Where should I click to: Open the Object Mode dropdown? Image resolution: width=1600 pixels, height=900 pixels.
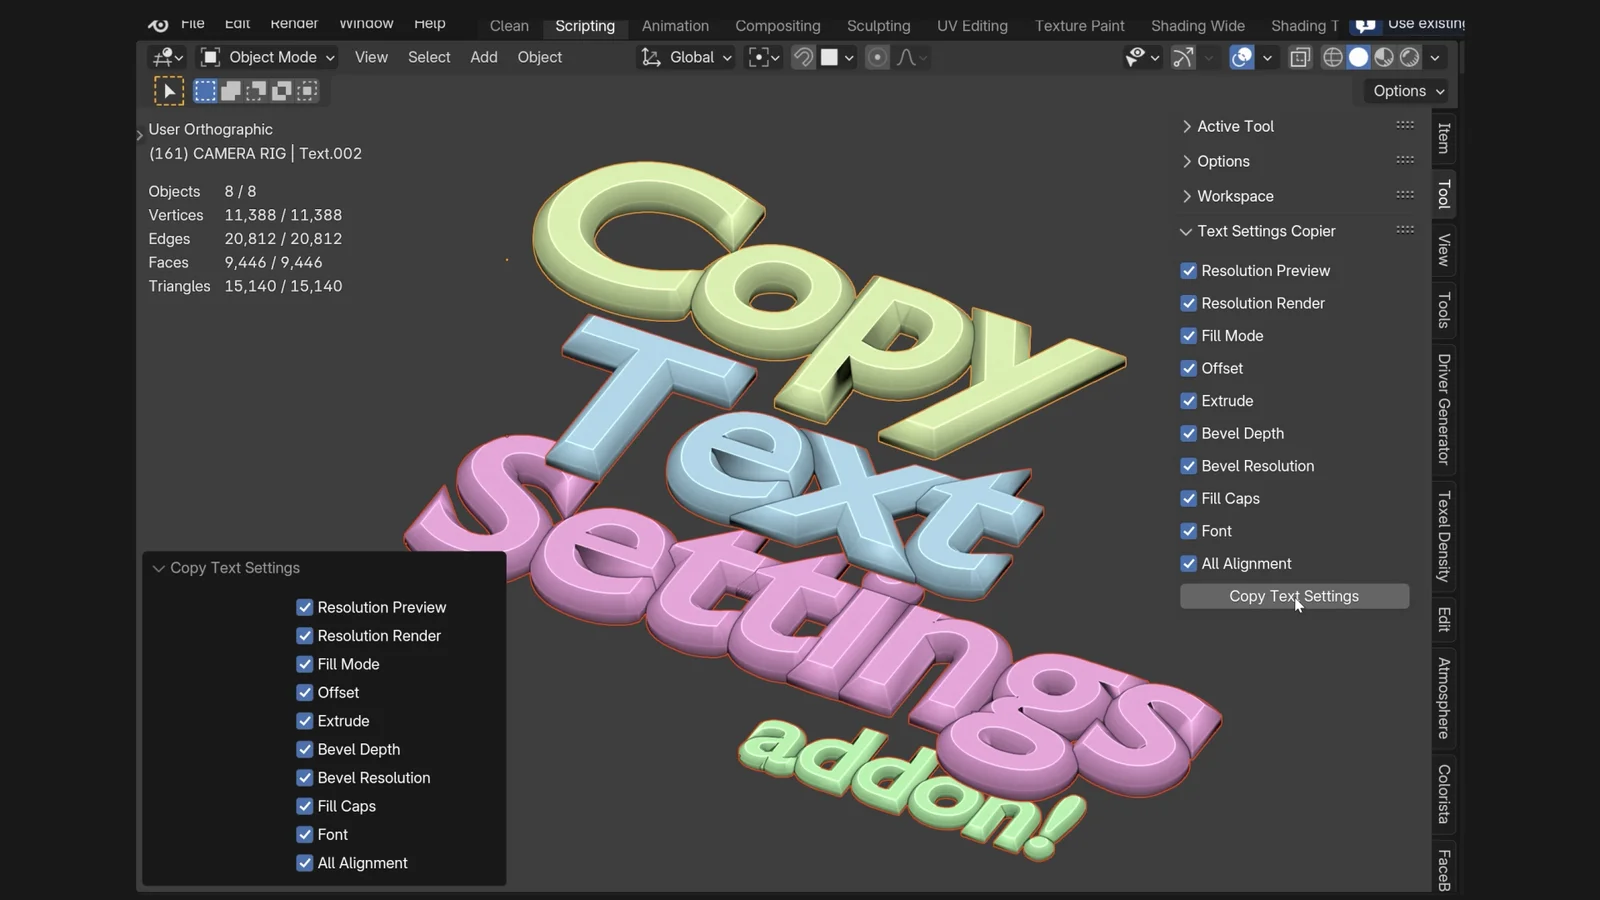[x=268, y=58]
